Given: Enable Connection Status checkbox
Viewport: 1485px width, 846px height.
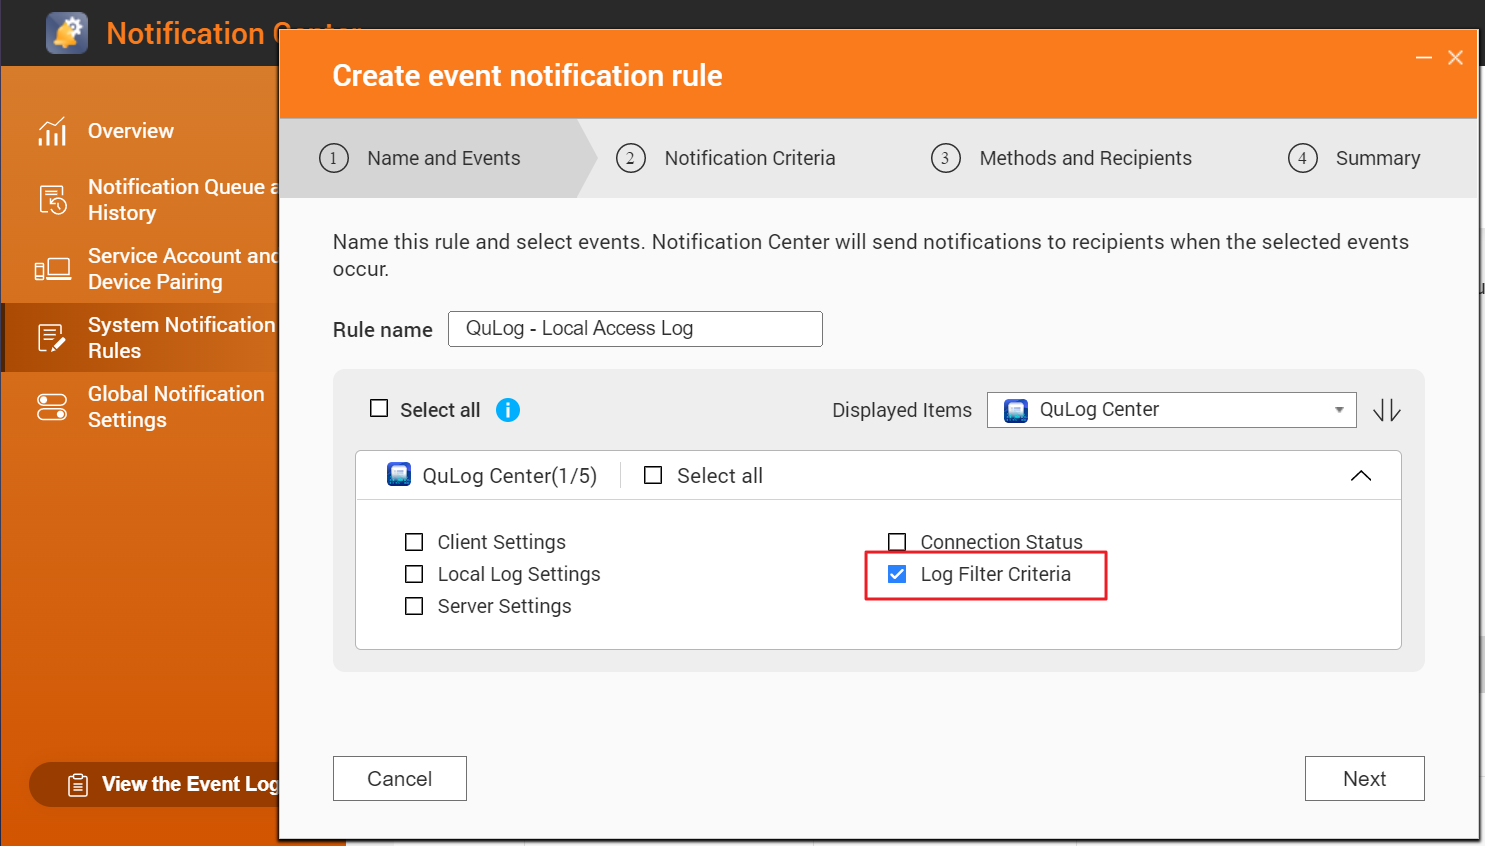Looking at the screenshot, I should pyautogui.click(x=897, y=542).
